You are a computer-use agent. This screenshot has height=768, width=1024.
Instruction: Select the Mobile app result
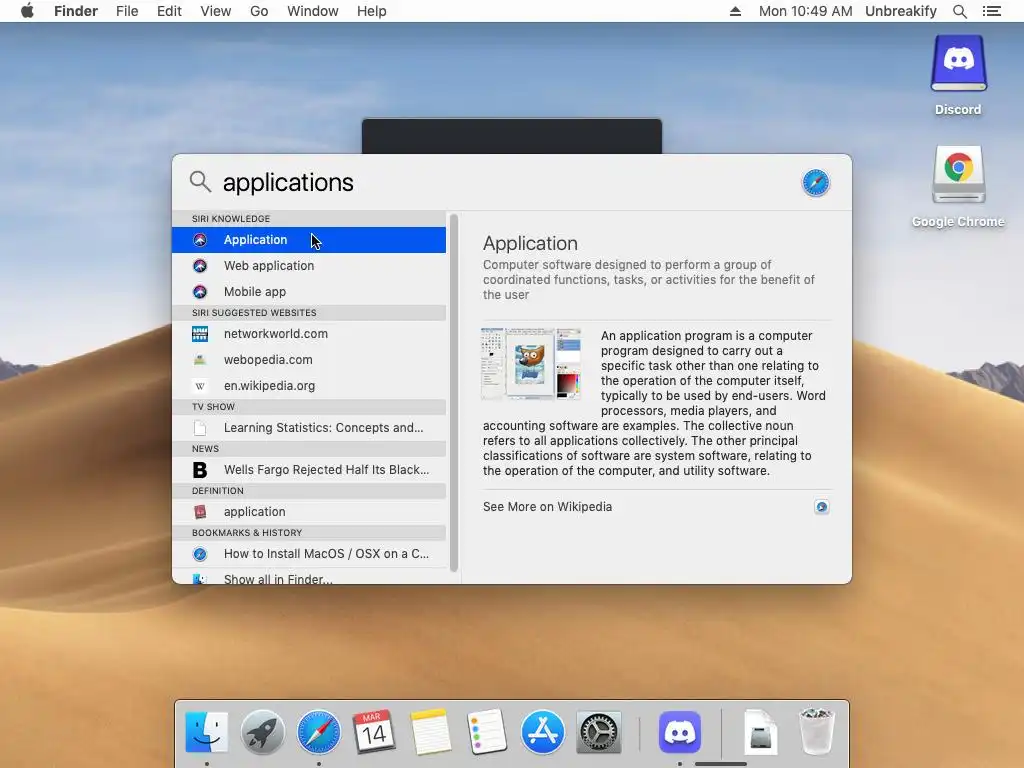(309, 292)
